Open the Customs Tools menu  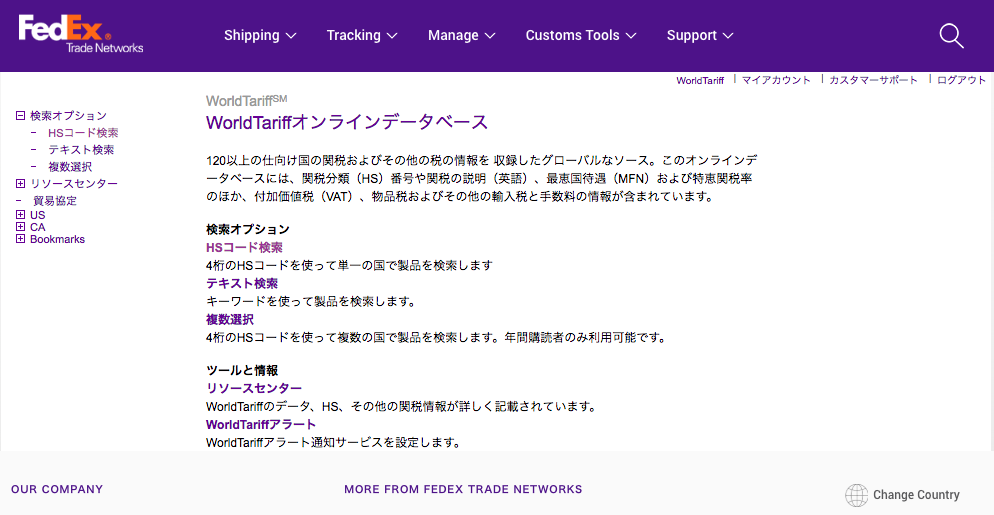[581, 36]
